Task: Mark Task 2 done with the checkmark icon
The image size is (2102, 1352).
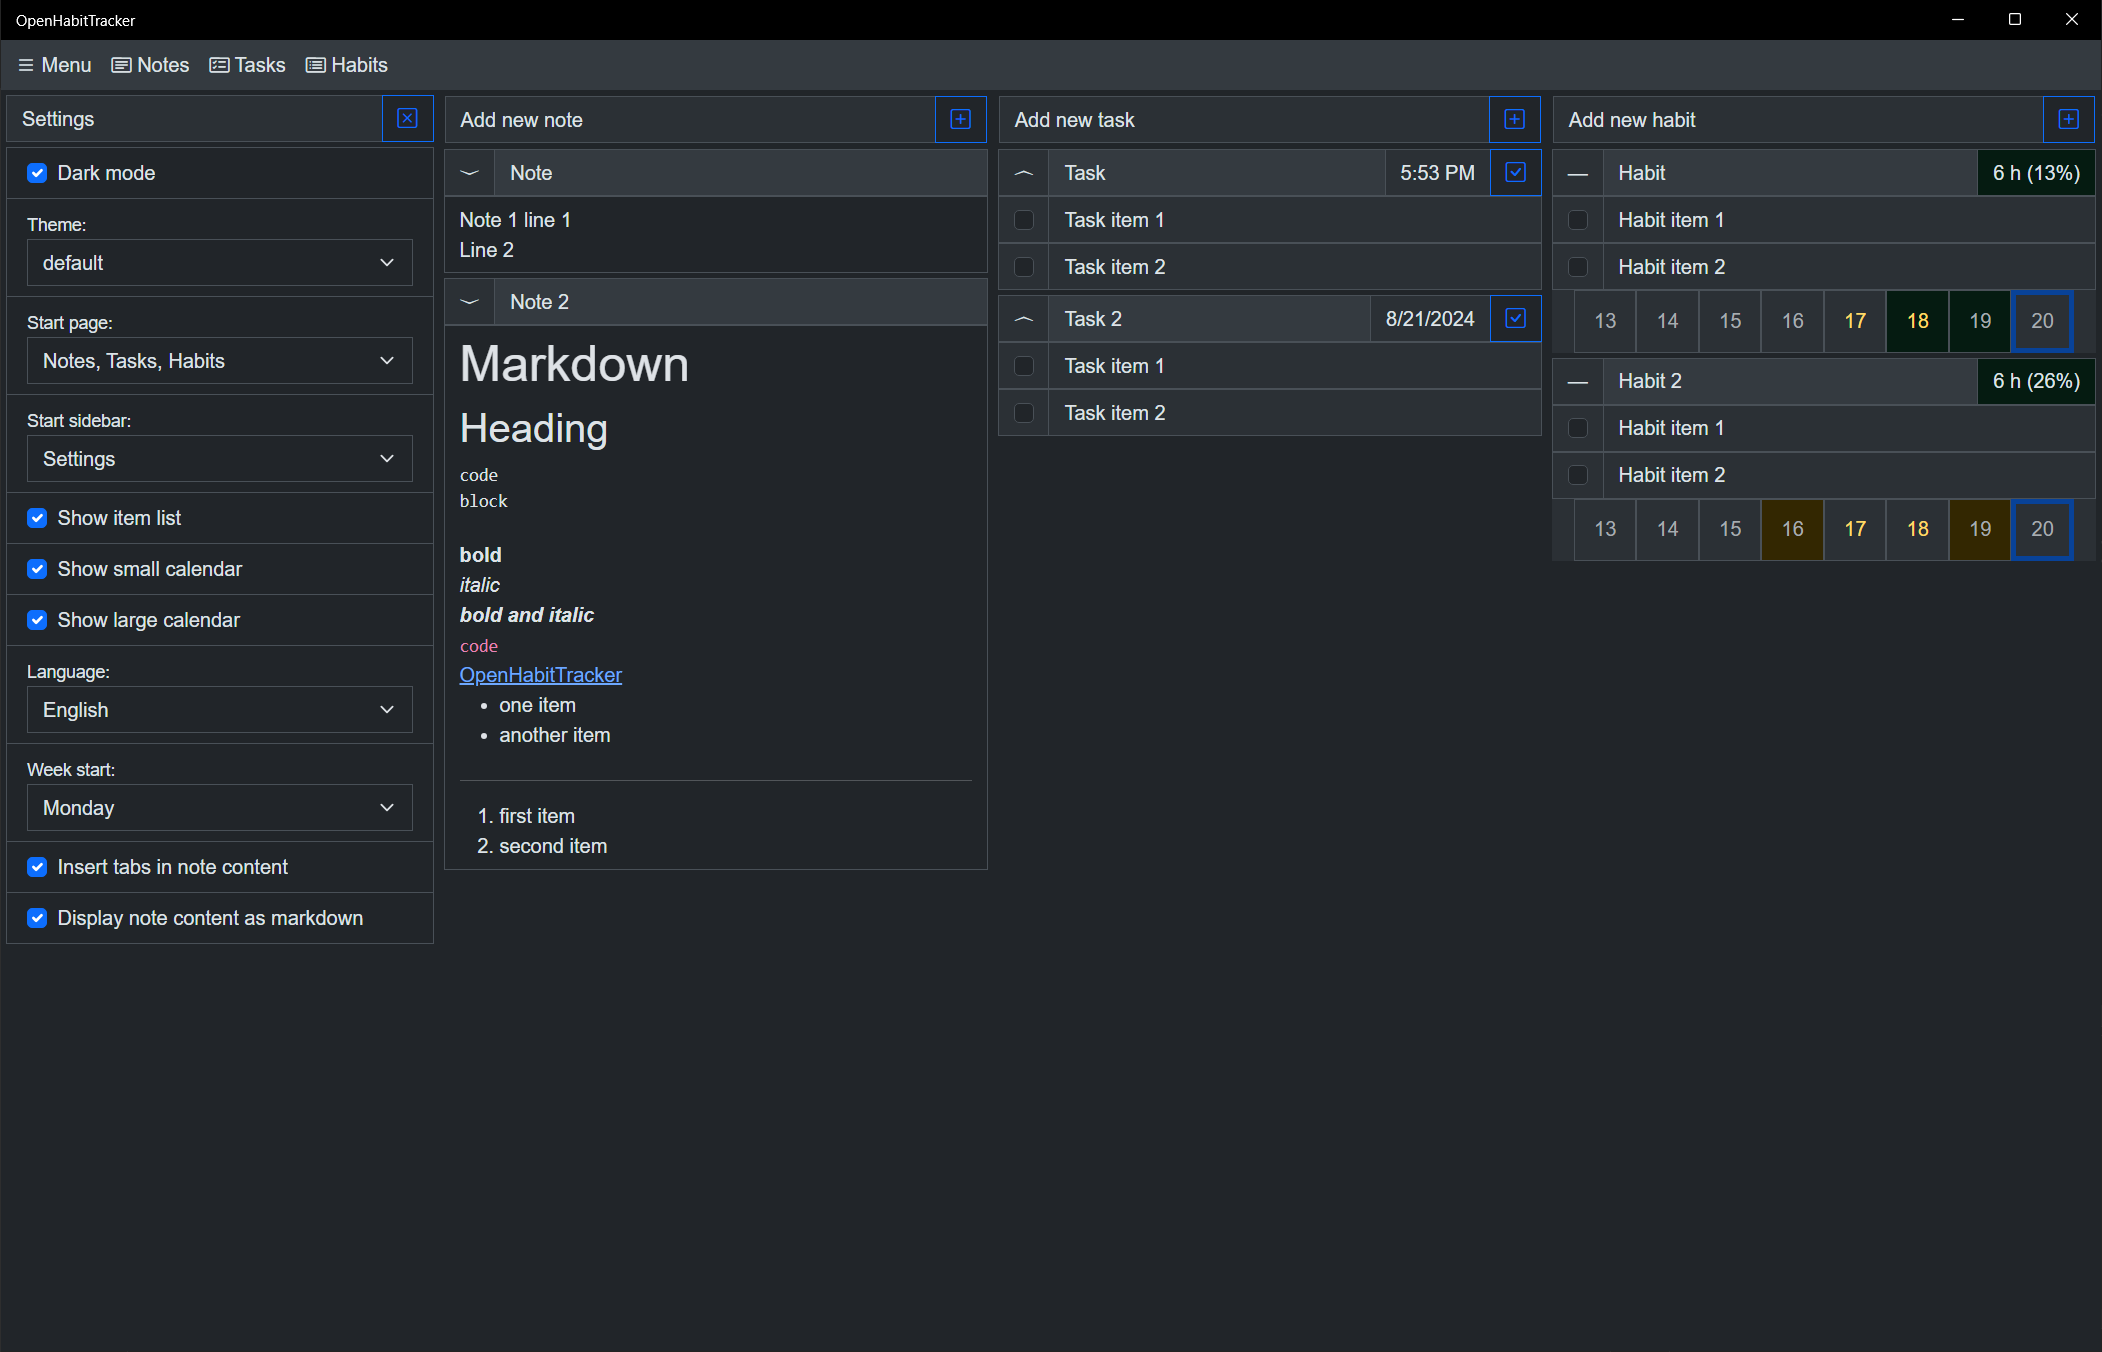Action: coord(1515,319)
